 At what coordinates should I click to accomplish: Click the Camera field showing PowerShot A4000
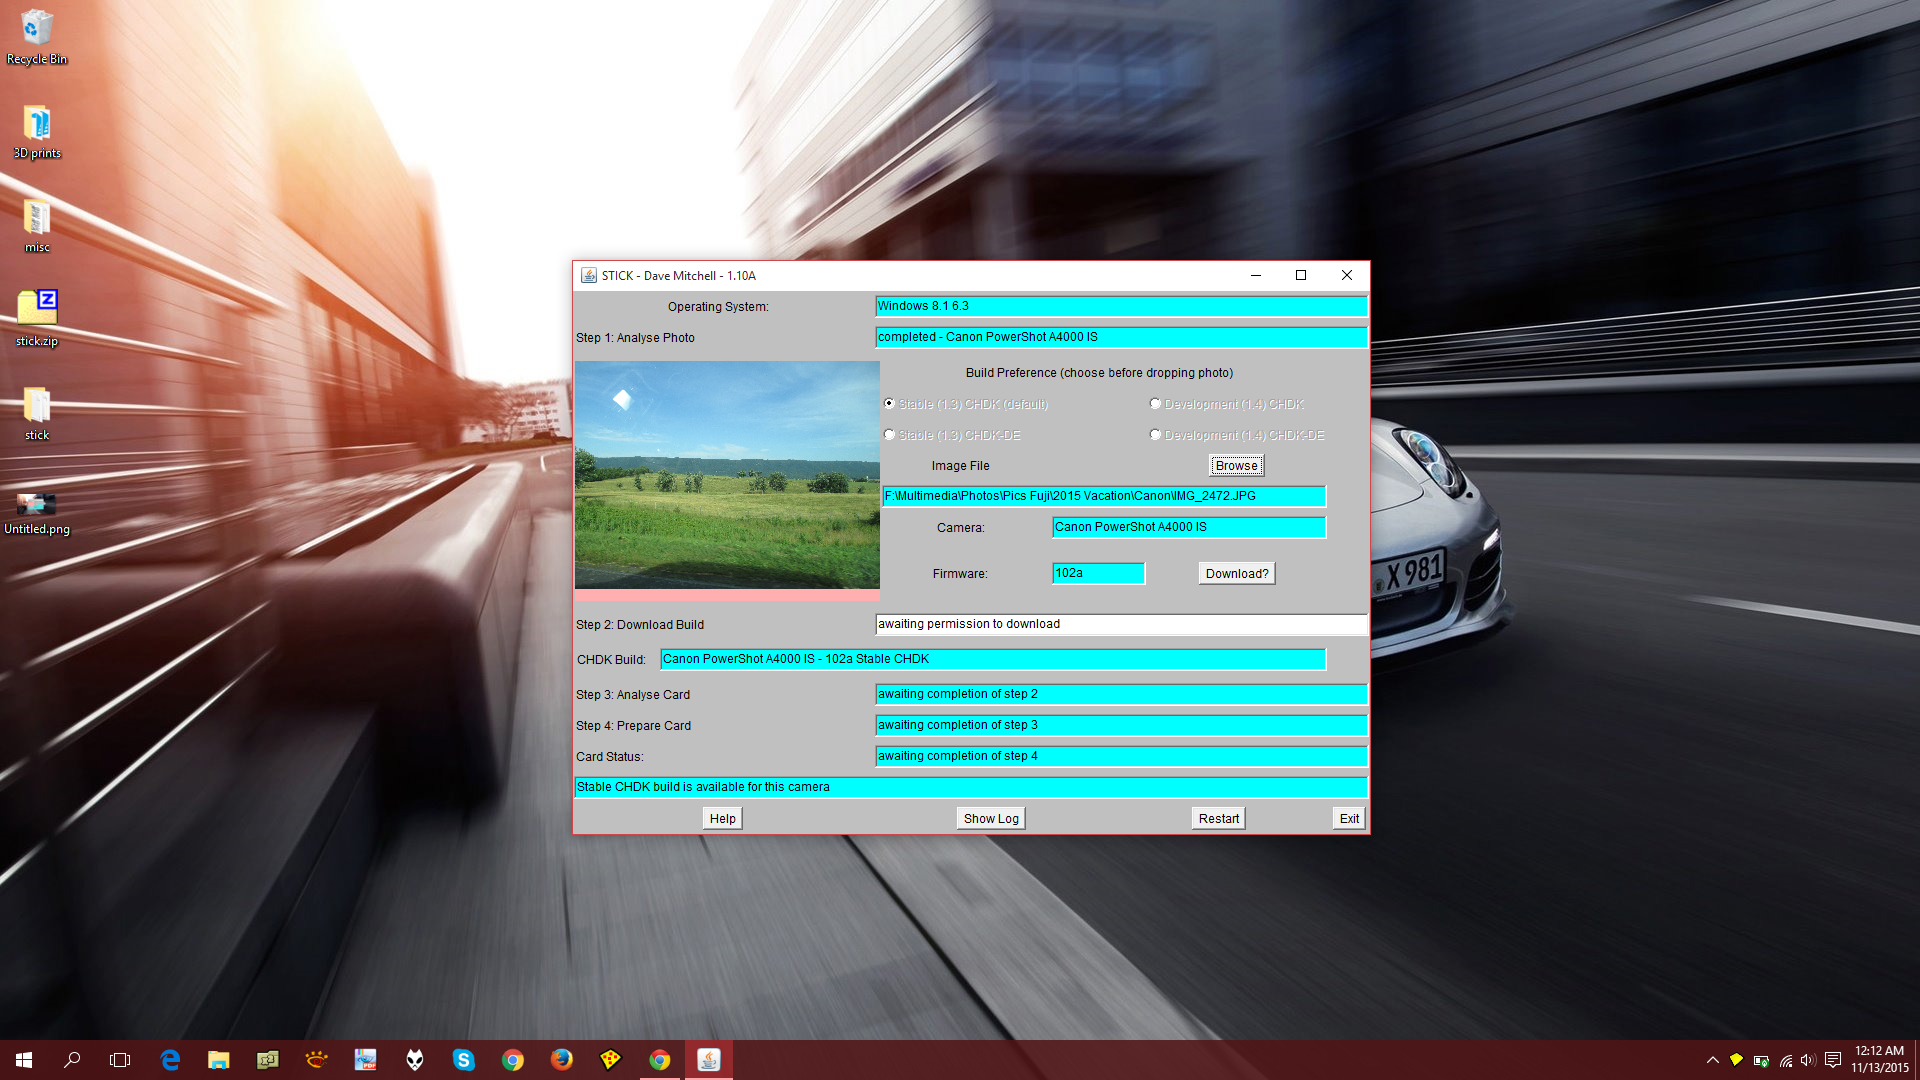[x=1189, y=527]
